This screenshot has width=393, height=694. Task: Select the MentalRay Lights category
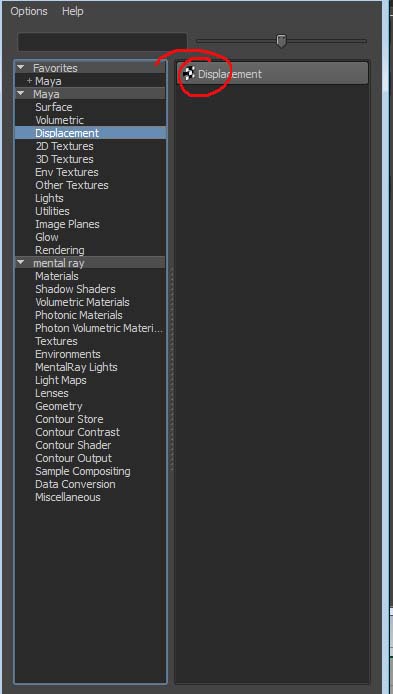(x=76, y=367)
